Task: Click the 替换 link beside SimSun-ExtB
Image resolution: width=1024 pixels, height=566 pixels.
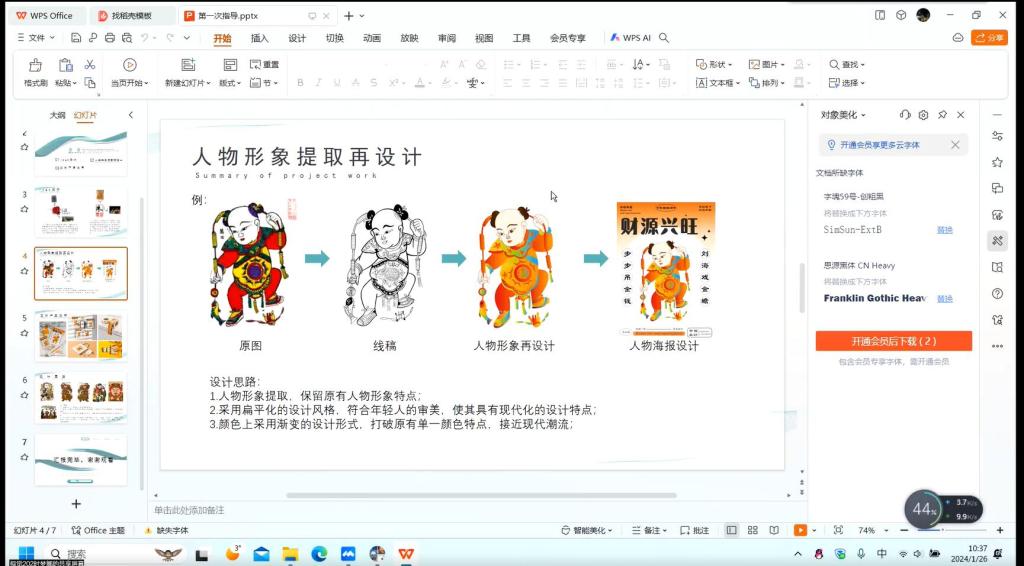Action: tap(944, 230)
